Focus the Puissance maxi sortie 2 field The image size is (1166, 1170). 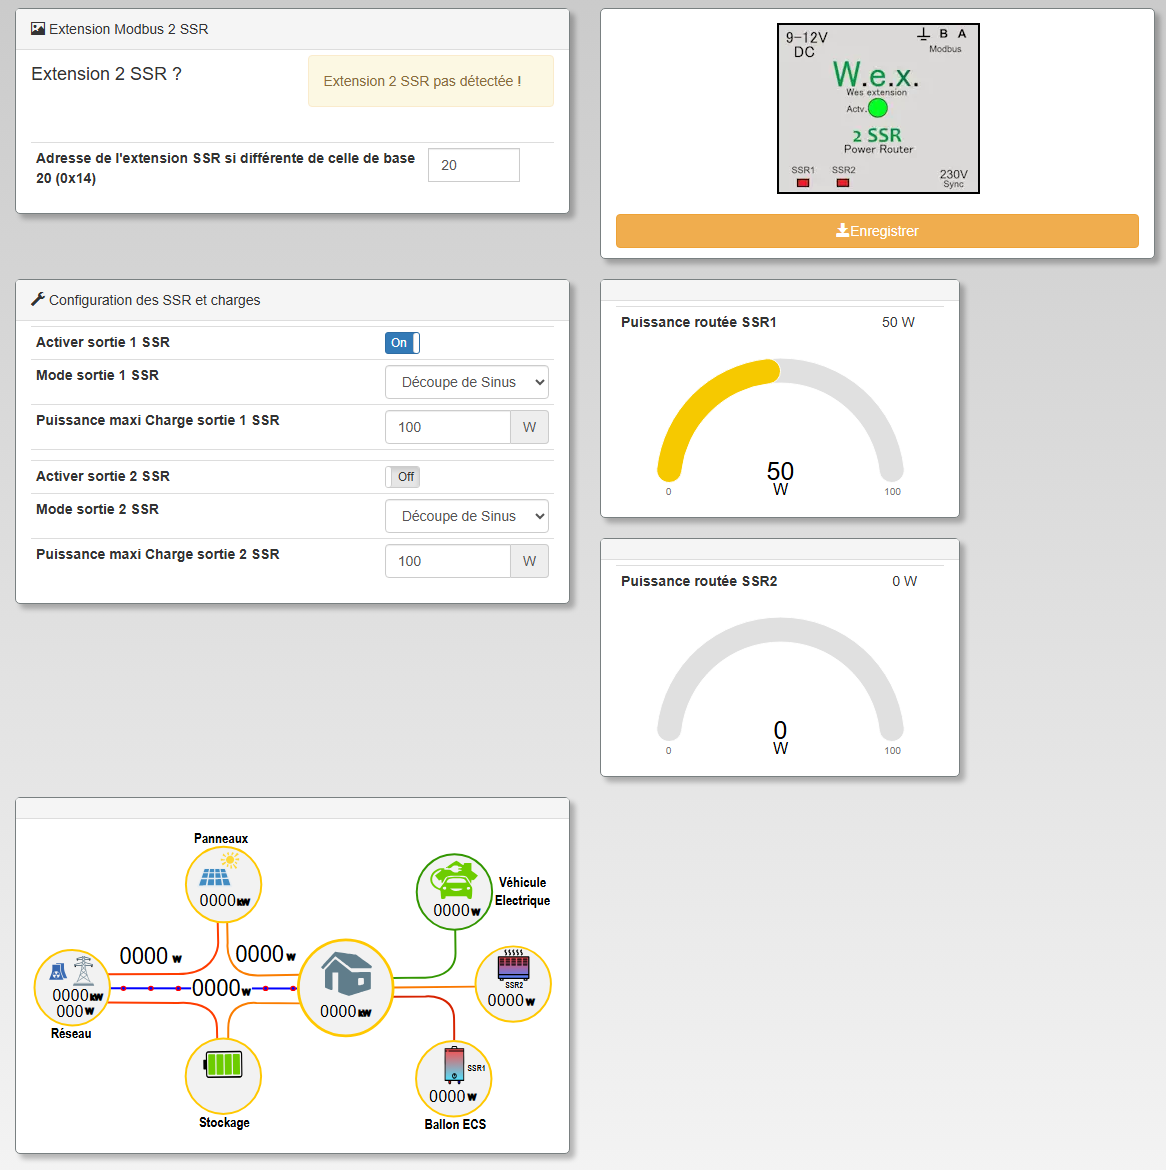447,561
